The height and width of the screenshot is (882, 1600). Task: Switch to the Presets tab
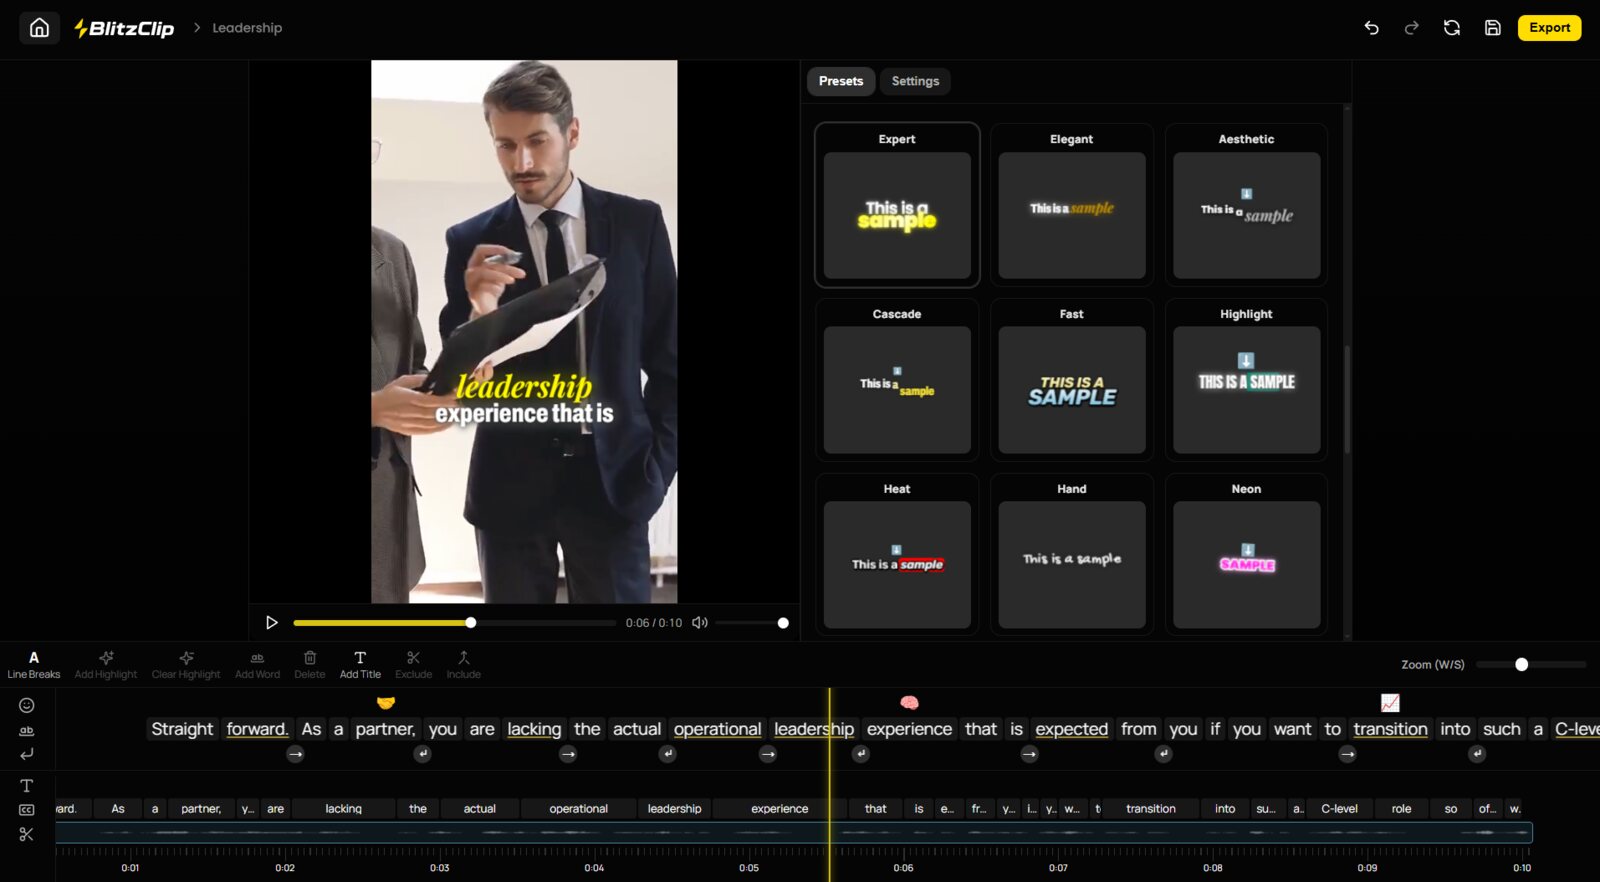[841, 81]
